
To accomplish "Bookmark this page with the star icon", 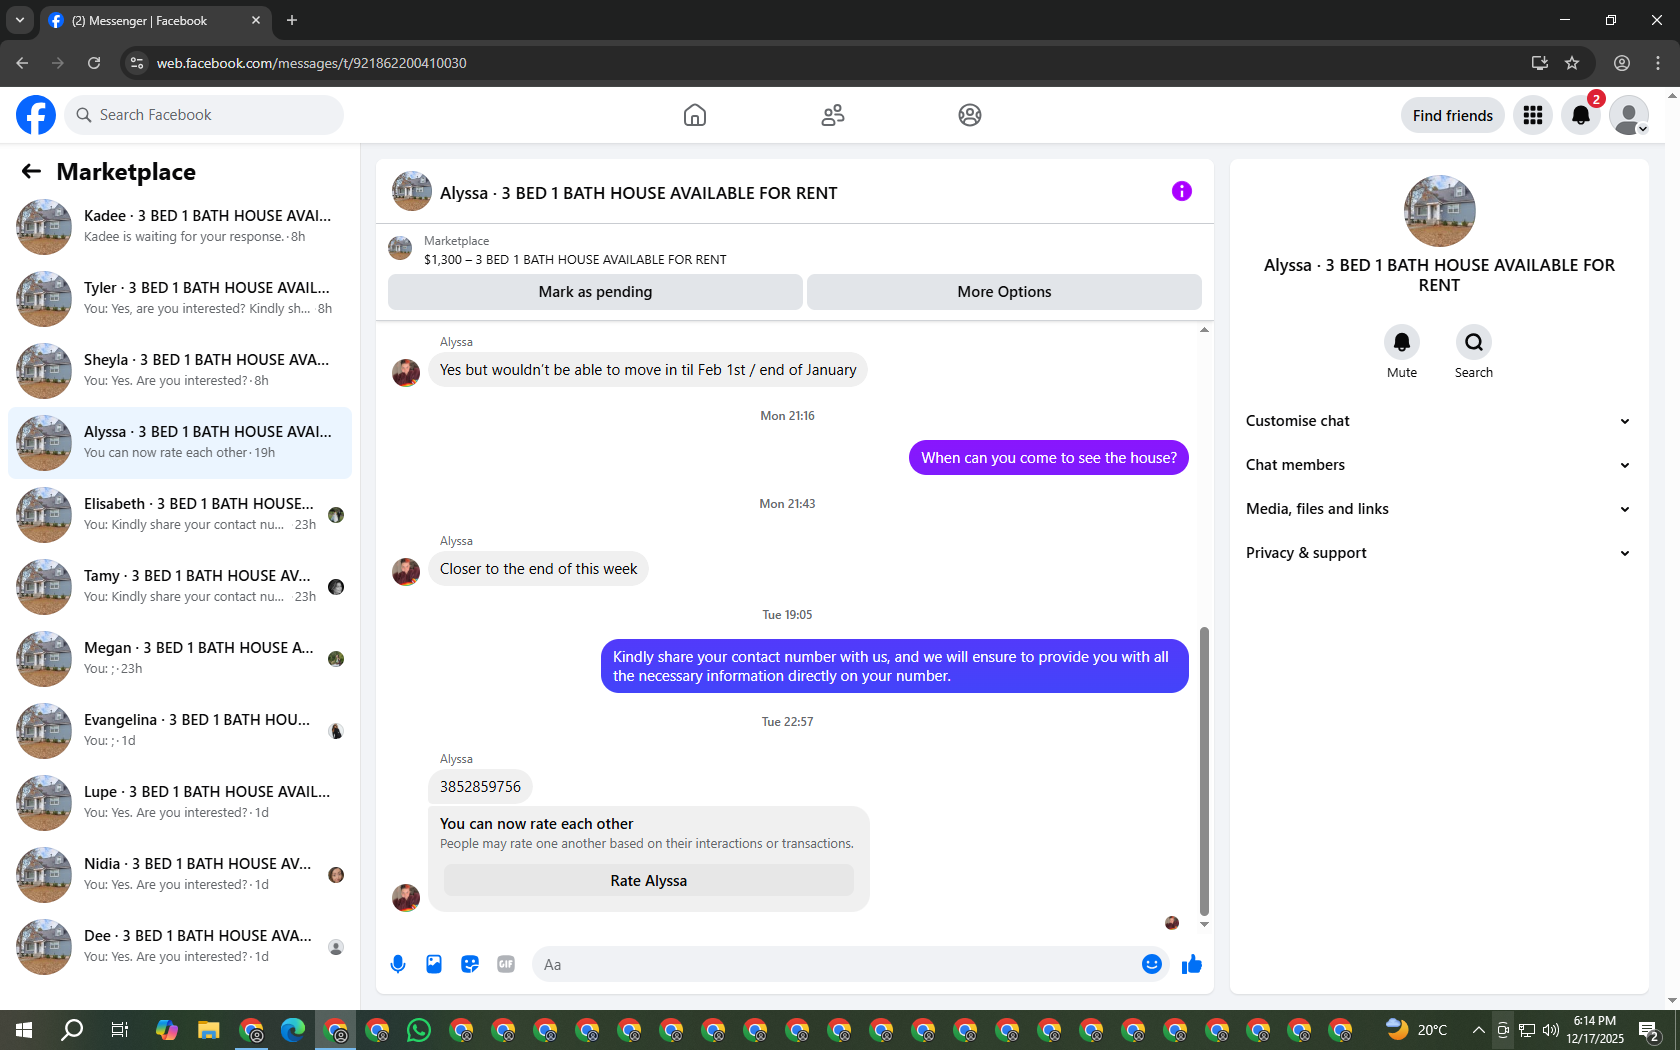I will tap(1572, 63).
